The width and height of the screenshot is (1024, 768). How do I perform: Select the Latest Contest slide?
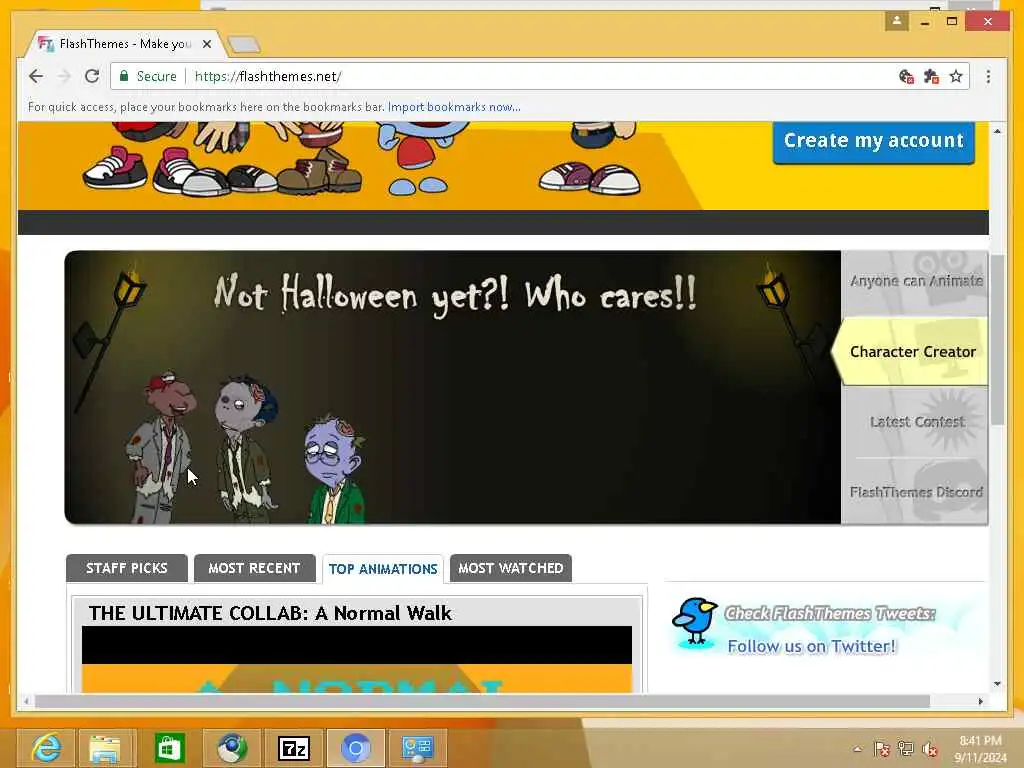(x=915, y=422)
